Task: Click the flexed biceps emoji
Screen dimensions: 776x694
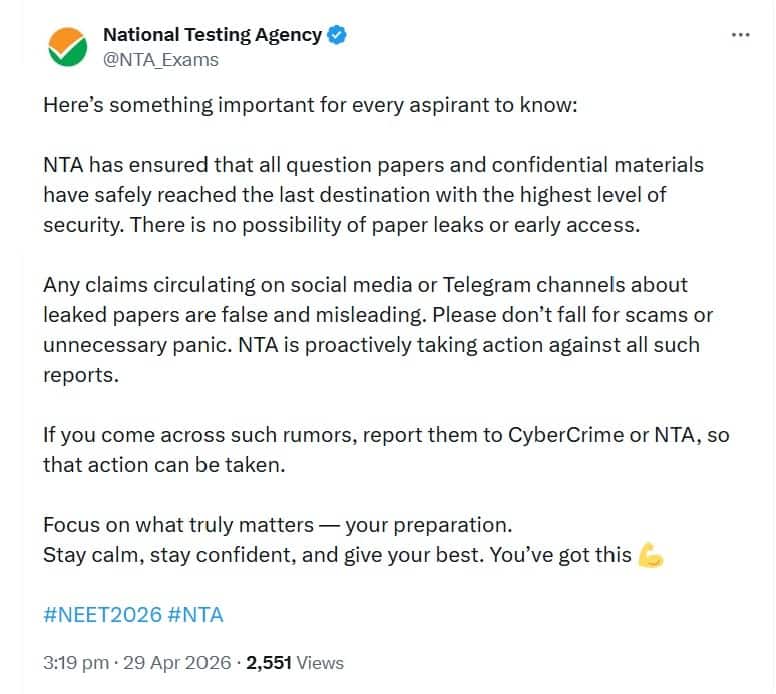Action: [x=651, y=555]
